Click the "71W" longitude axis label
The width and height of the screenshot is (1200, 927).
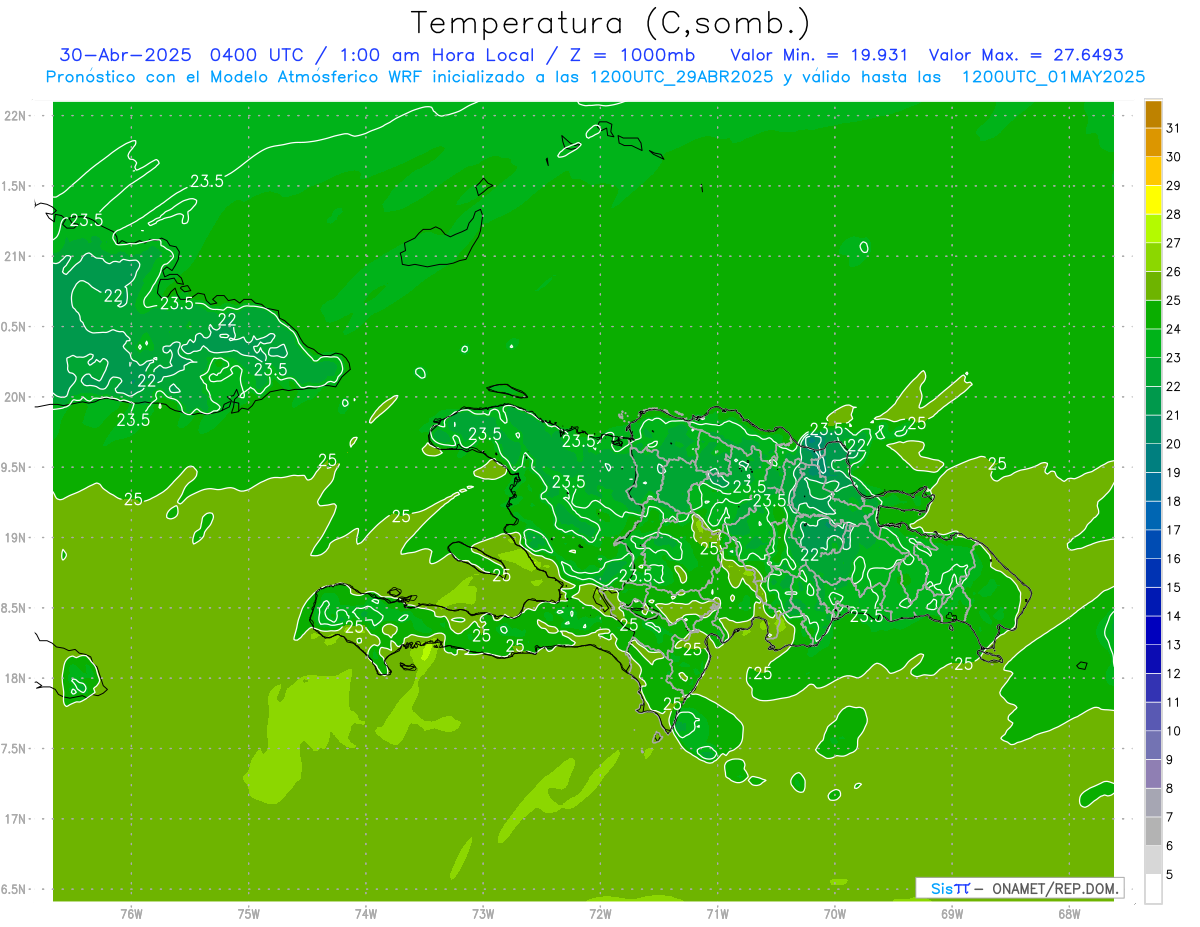coord(717,914)
